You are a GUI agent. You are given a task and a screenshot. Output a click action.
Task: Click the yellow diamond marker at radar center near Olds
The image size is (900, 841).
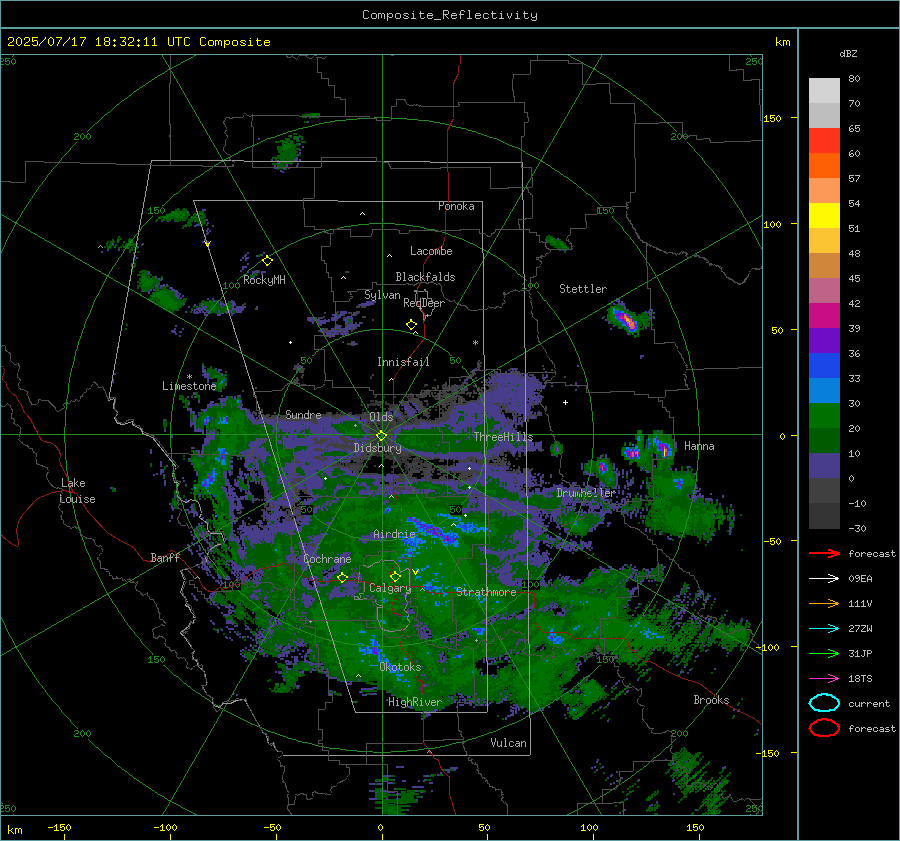(x=381, y=436)
